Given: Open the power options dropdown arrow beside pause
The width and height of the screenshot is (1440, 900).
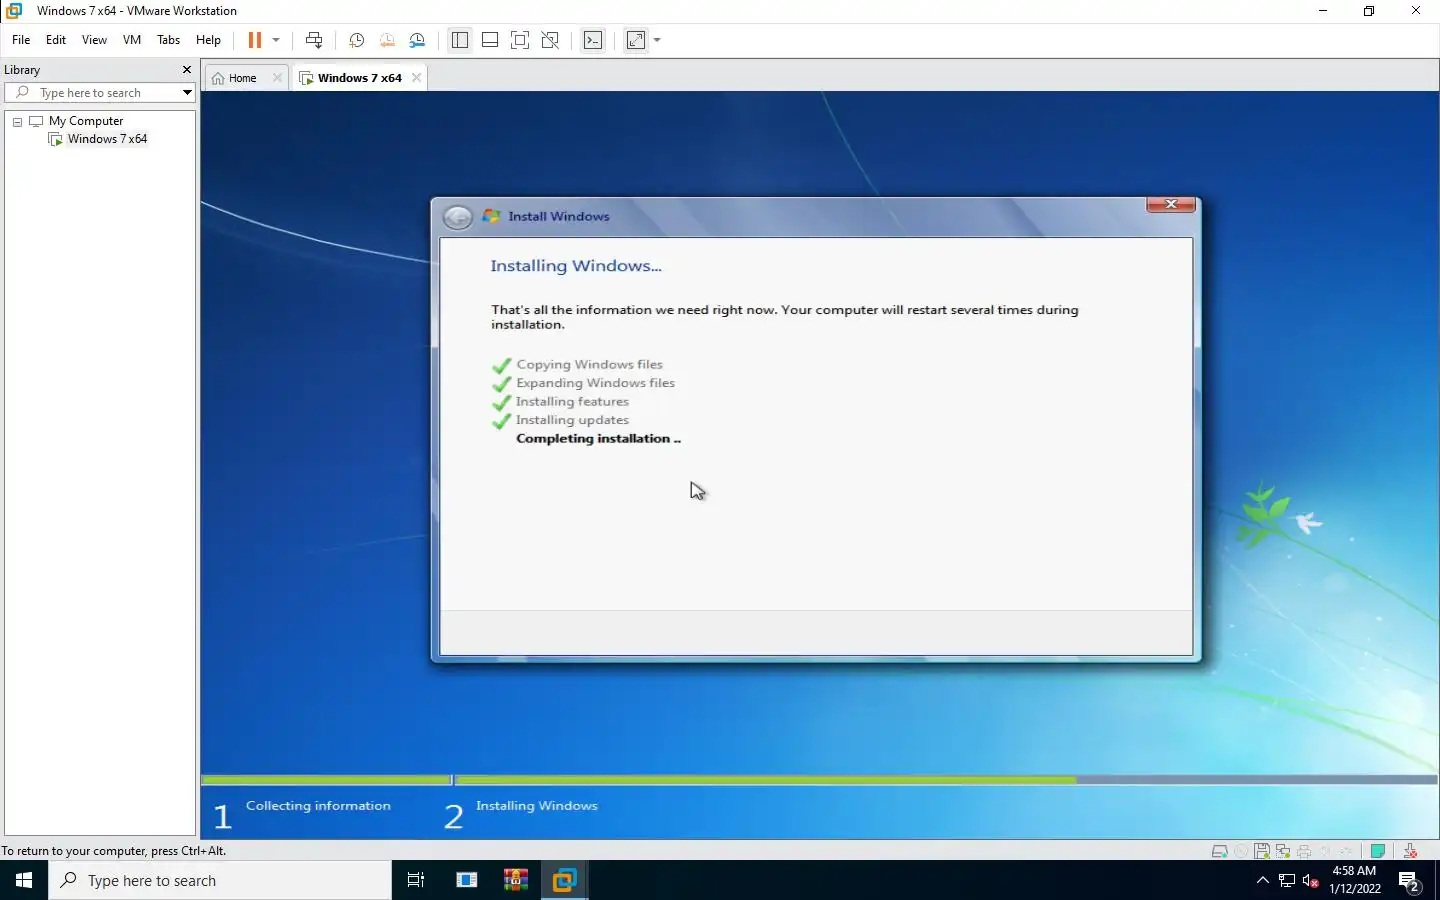Looking at the screenshot, I should pyautogui.click(x=276, y=40).
